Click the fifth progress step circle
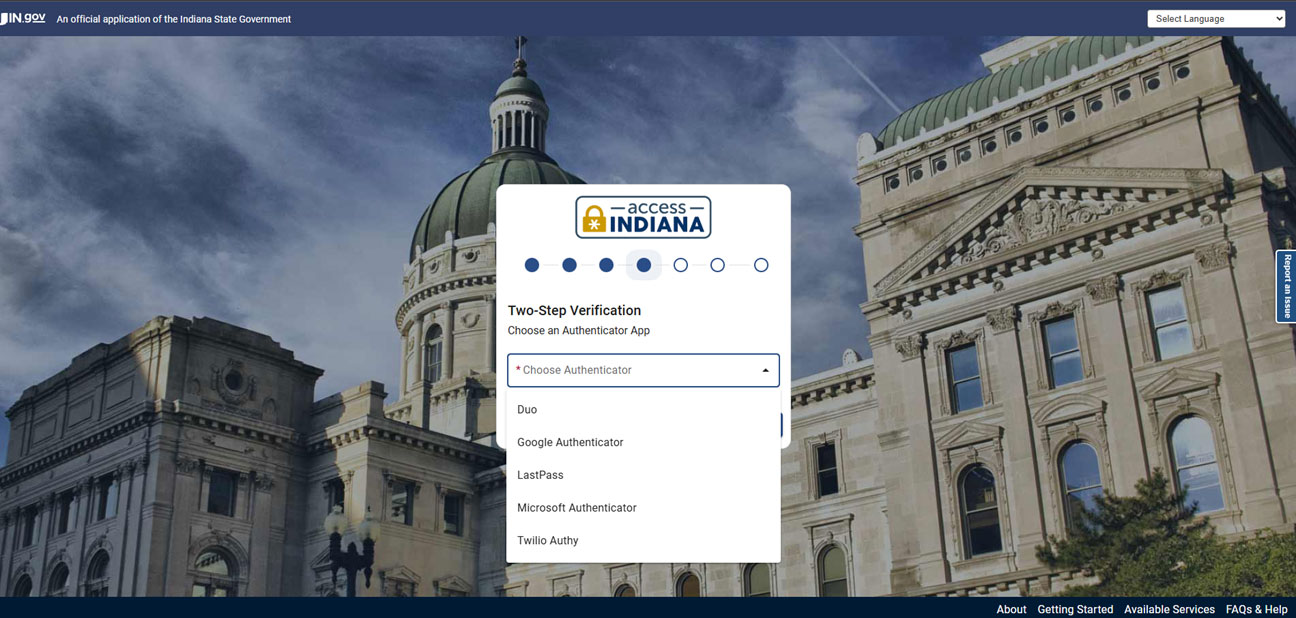The image size is (1296, 618). (681, 265)
